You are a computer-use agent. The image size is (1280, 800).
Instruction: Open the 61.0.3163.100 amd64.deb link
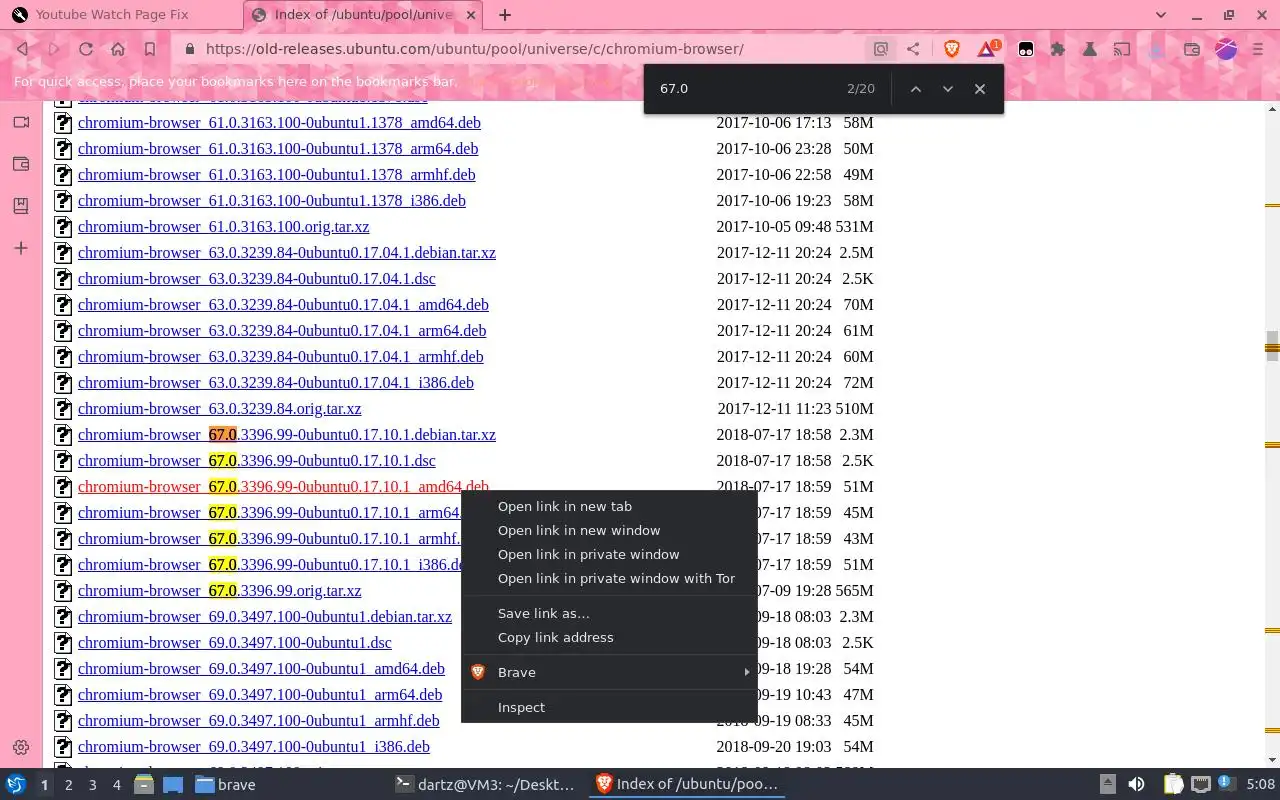click(x=279, y=123)
